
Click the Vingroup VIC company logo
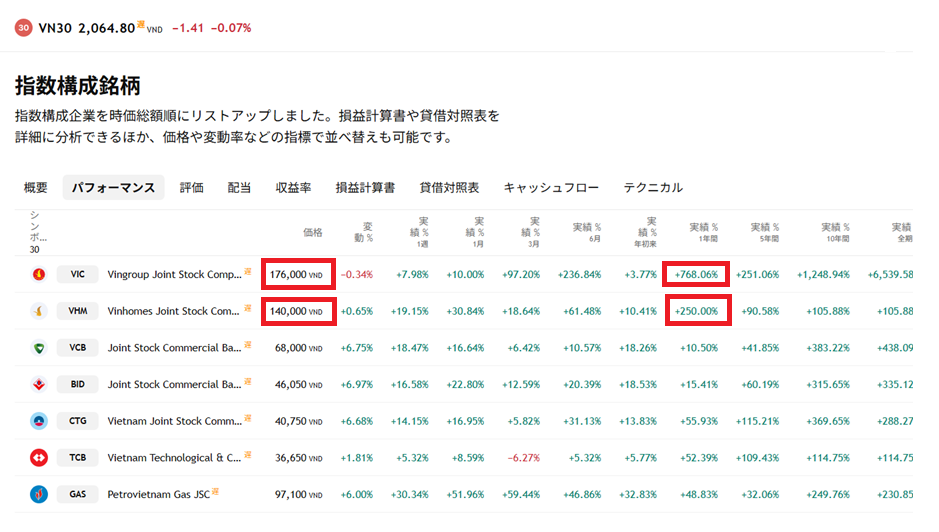pyautogui.click(x=39, y=274)
